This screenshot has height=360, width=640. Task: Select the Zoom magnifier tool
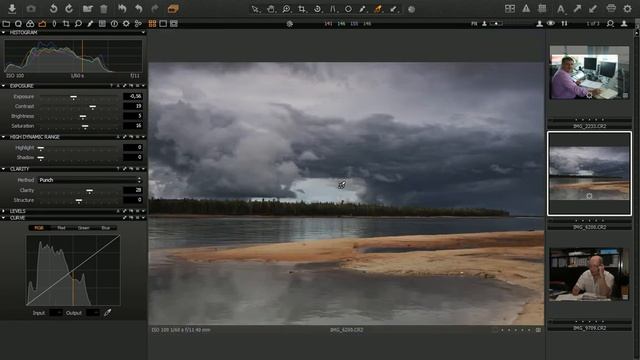tap(287, 9)
